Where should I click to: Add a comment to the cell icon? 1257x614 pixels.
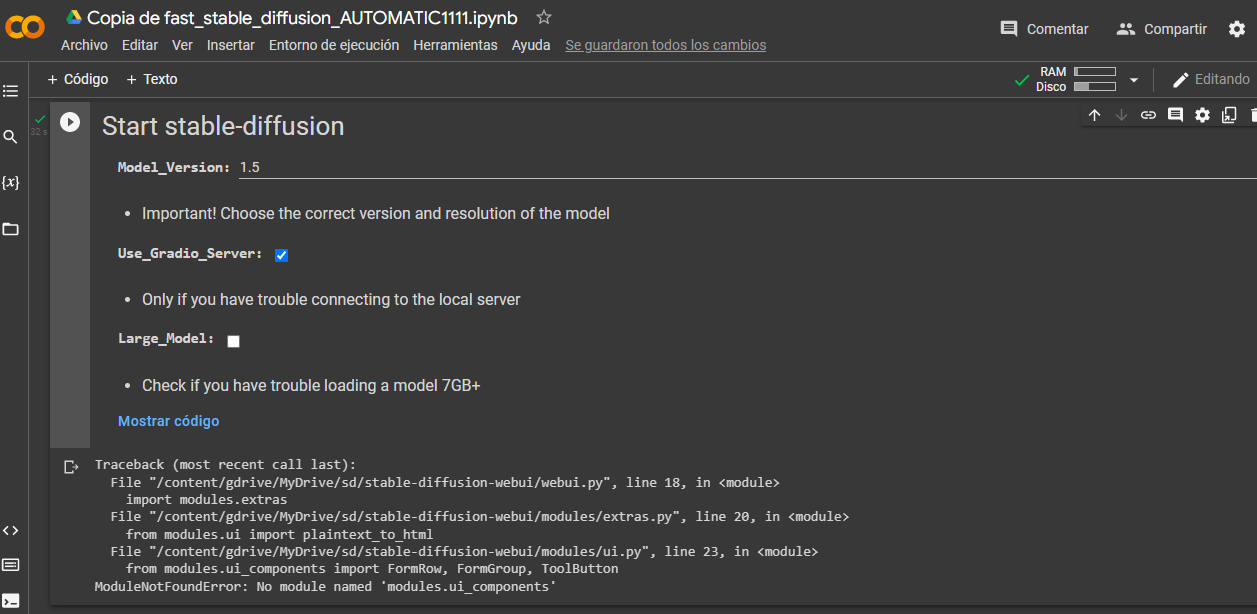pyautogui.click(x=1175, y=115)
